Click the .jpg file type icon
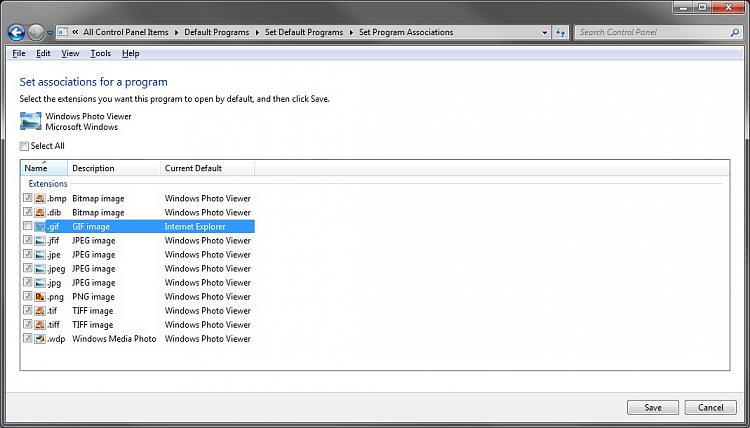This screenshot has height=428, width=750. pyautogui.click(x=40, y=282)
